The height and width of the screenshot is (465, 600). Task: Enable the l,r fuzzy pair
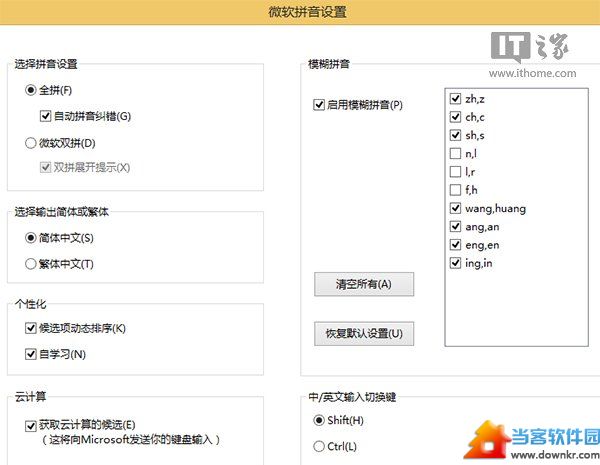(x=455, y=171)
